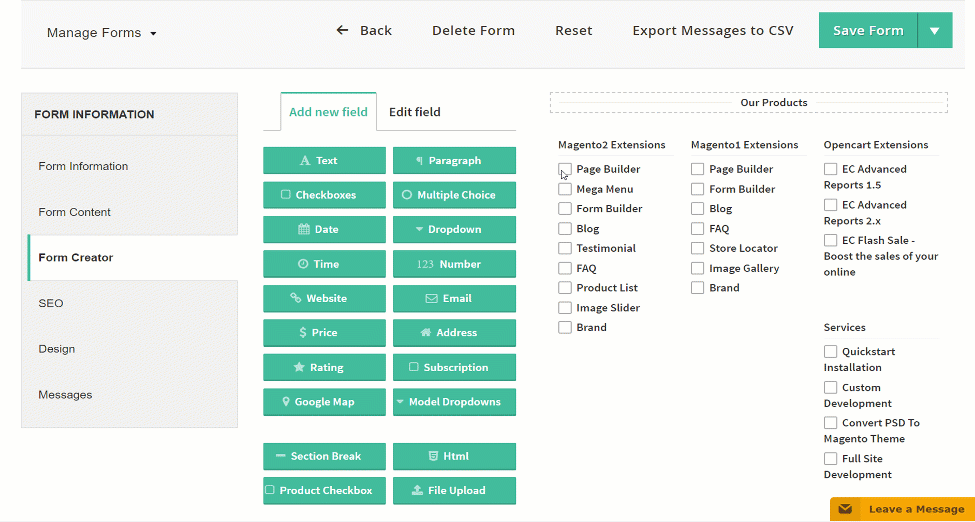Screen dimensions: 975x522
Task: Add a Checkboxes field
Action: tap(324, 195)
